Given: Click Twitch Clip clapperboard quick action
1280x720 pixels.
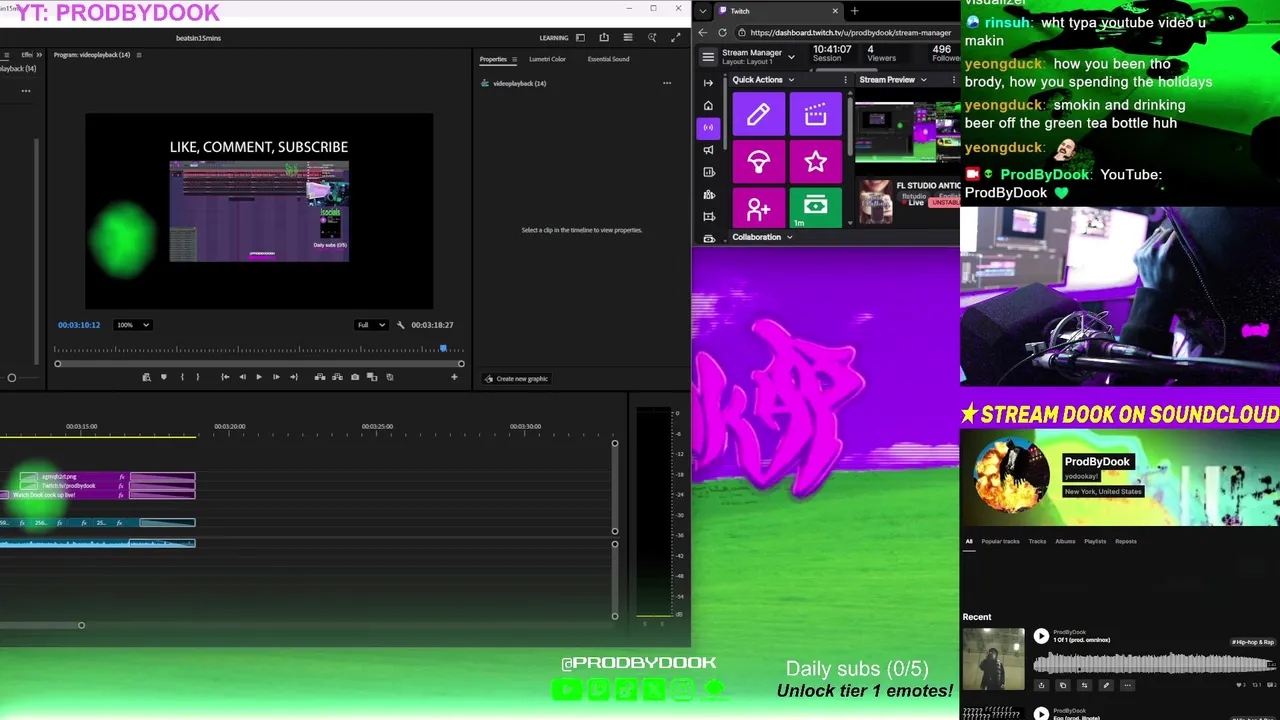Looking at the screenshot, I should point(816,114).
